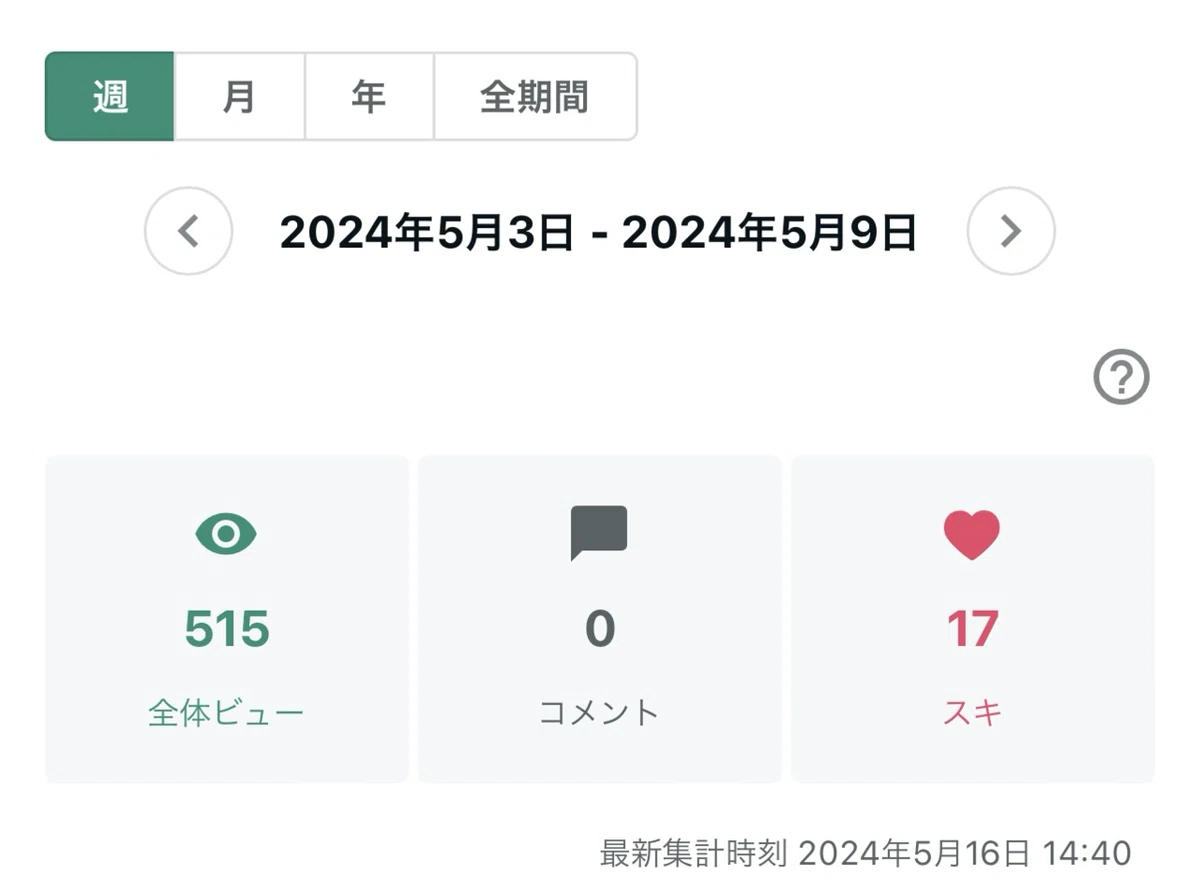Go to next week with right chevron
The height and width of the screenshot is (890, 1200).
(1011, 231)
